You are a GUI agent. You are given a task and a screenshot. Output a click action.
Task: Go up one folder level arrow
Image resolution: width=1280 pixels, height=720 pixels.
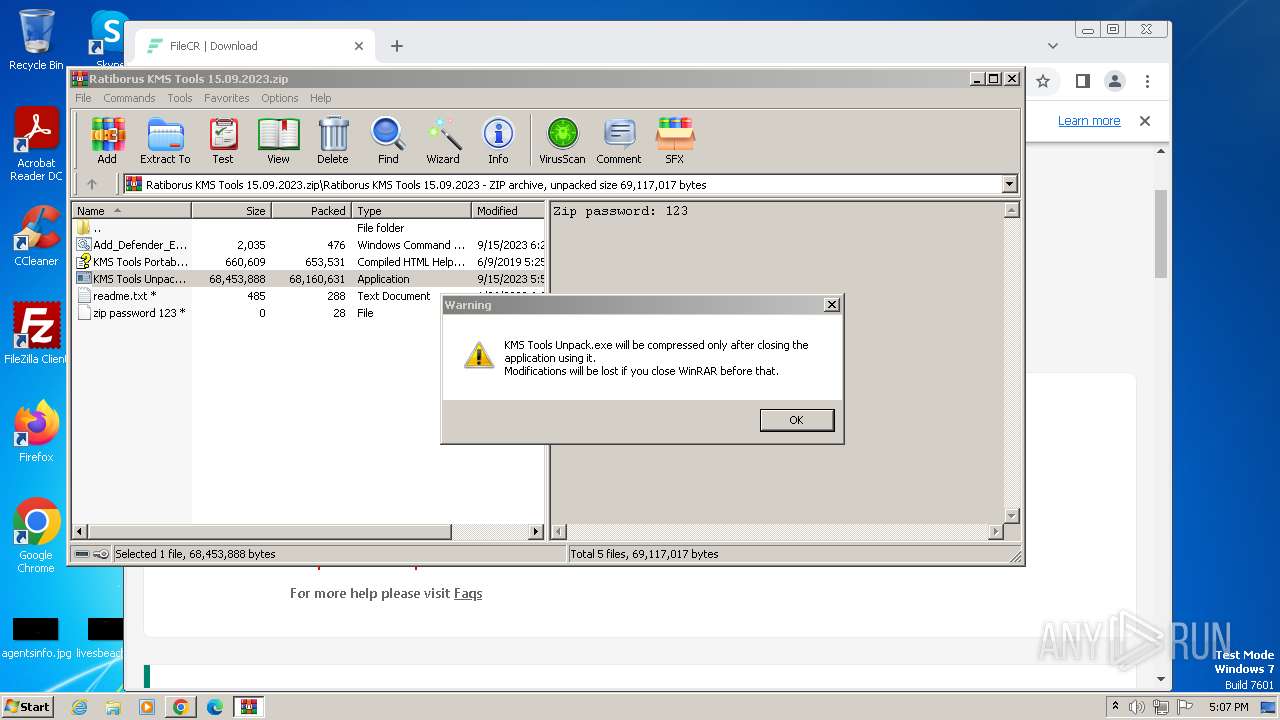(x=92, y=184)
